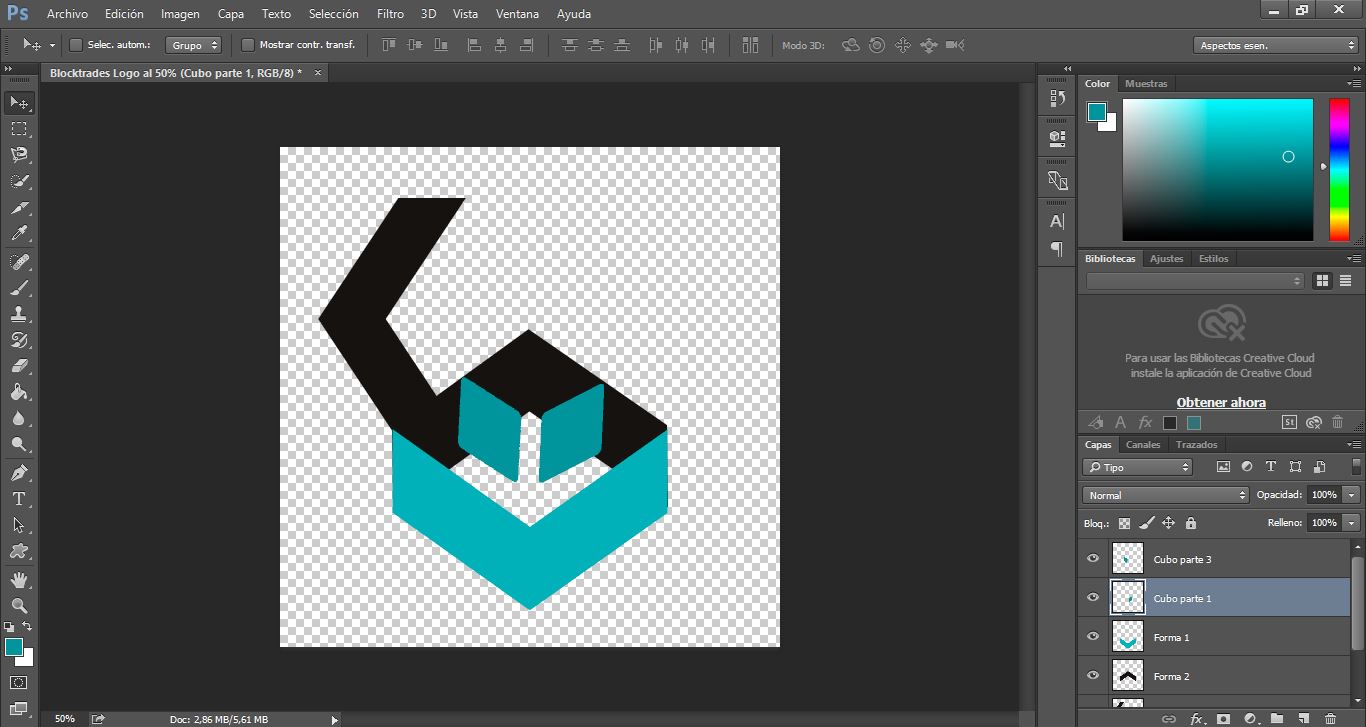Open the Opacidad dropdown arrow

click(1352, 495)
